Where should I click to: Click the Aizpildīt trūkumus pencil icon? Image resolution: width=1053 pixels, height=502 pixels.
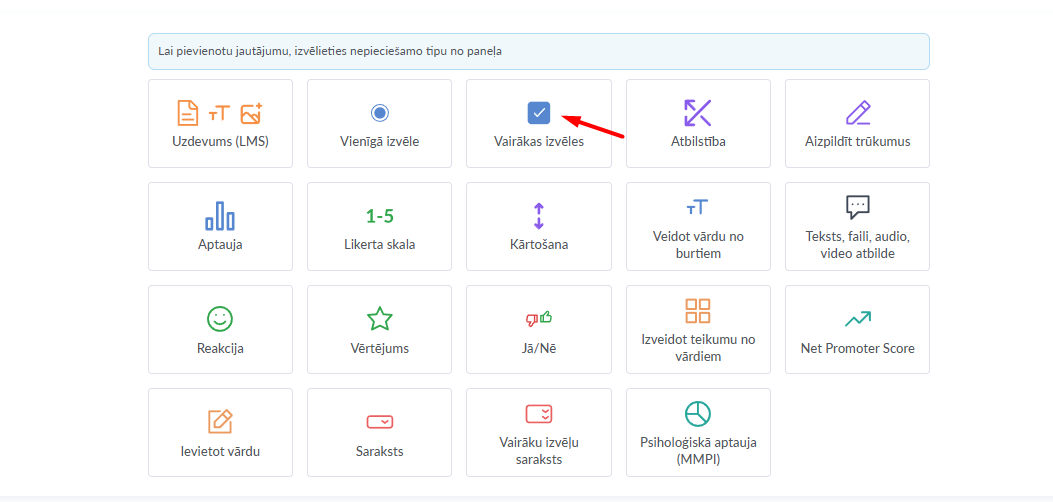click(857, 112)
